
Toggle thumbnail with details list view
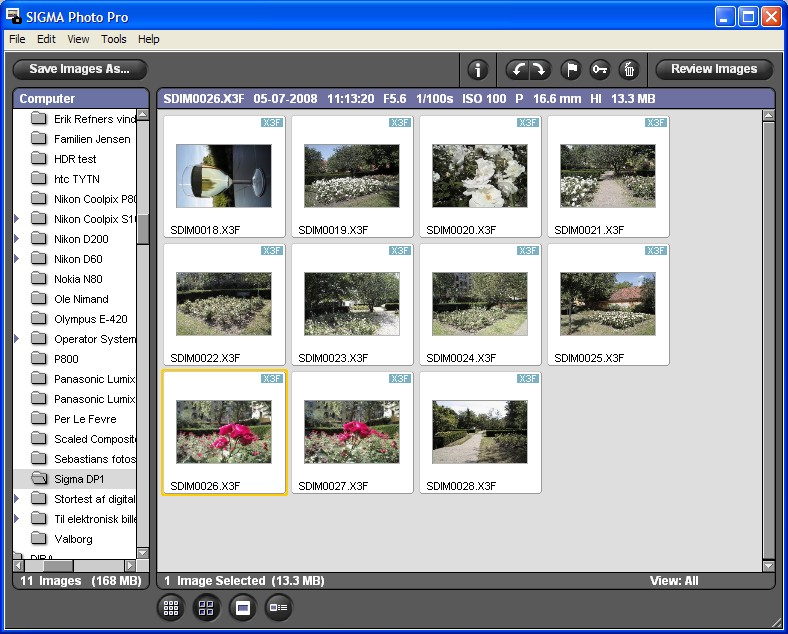(278, 607)
